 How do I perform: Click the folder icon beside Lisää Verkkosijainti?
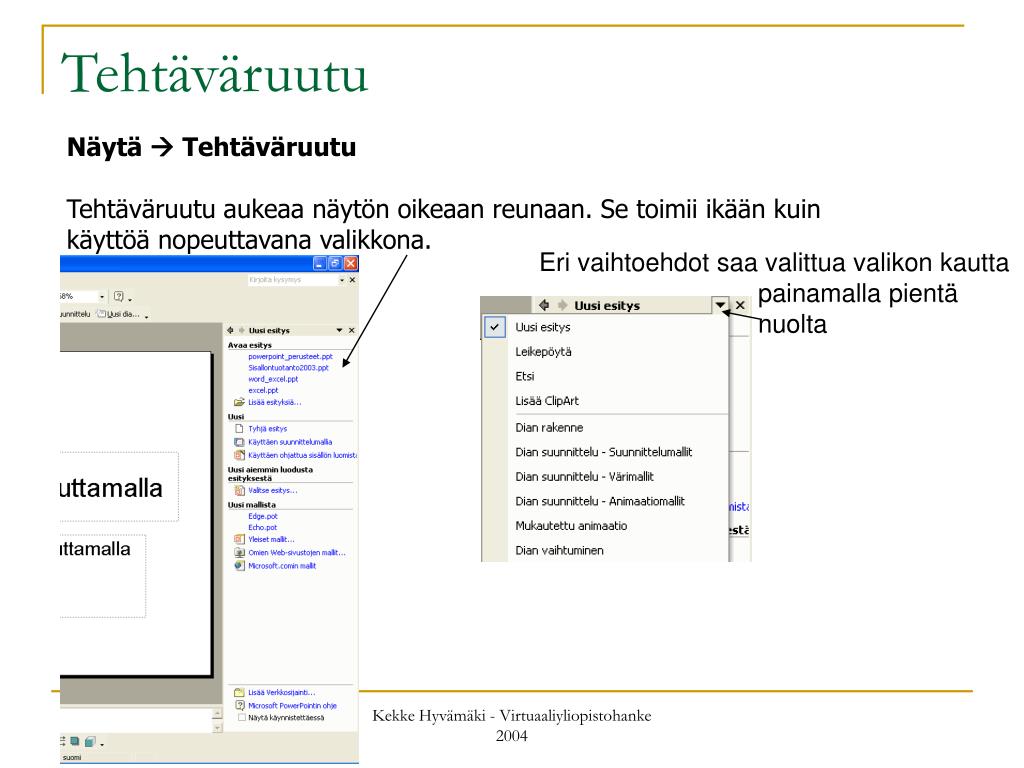239,692
